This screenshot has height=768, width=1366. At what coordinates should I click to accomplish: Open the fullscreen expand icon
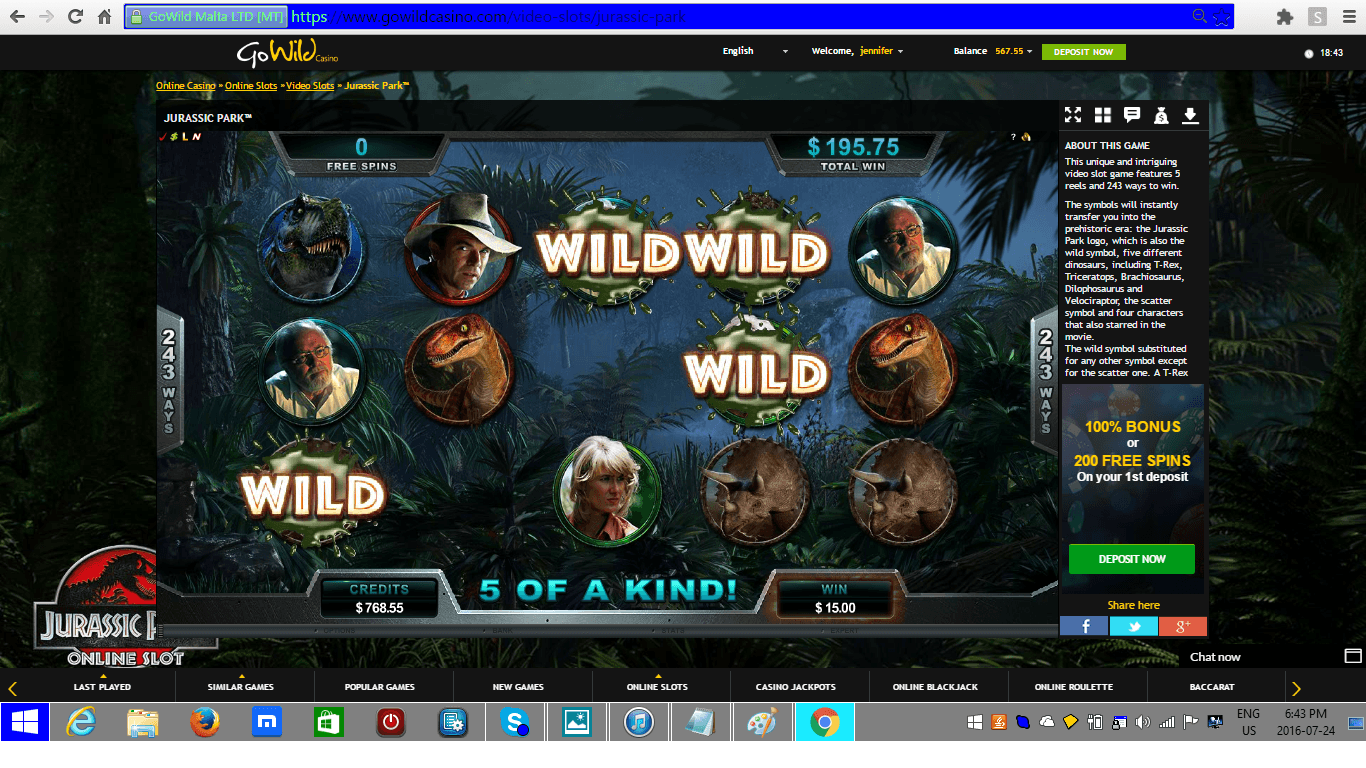(x=1073, y=115)
